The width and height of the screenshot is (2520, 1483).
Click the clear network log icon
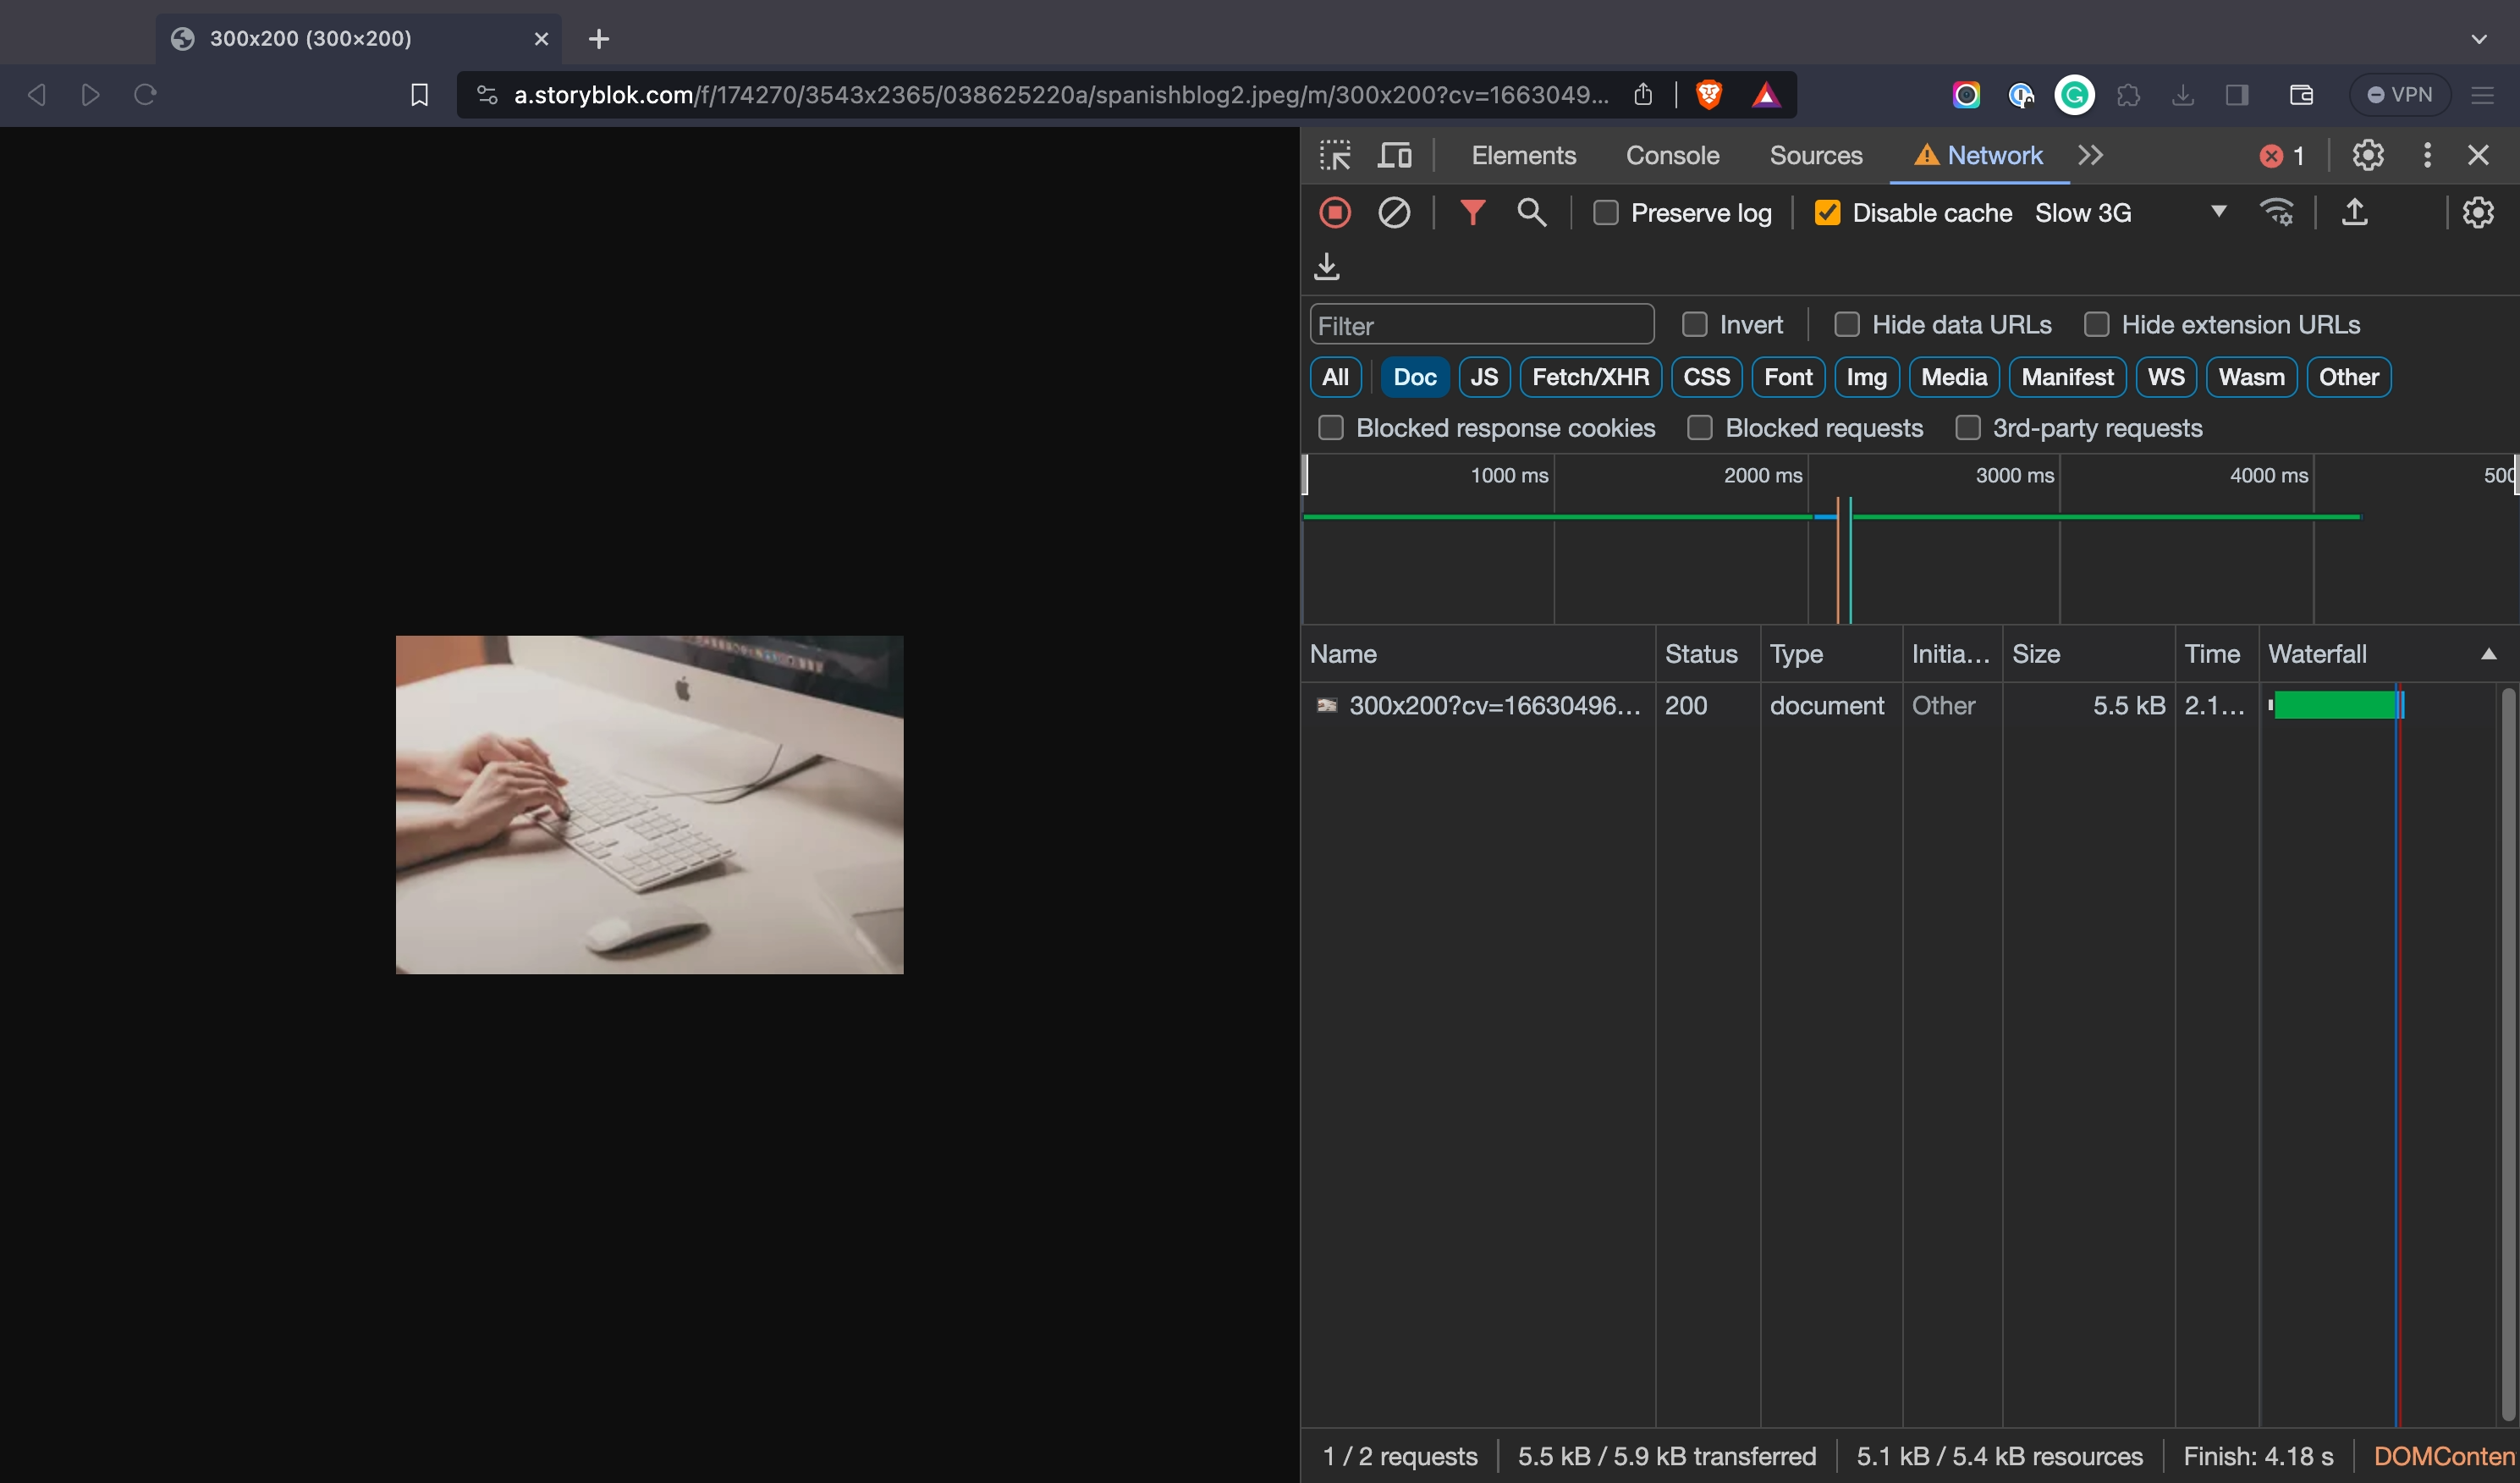click(x=1394, y=213)
